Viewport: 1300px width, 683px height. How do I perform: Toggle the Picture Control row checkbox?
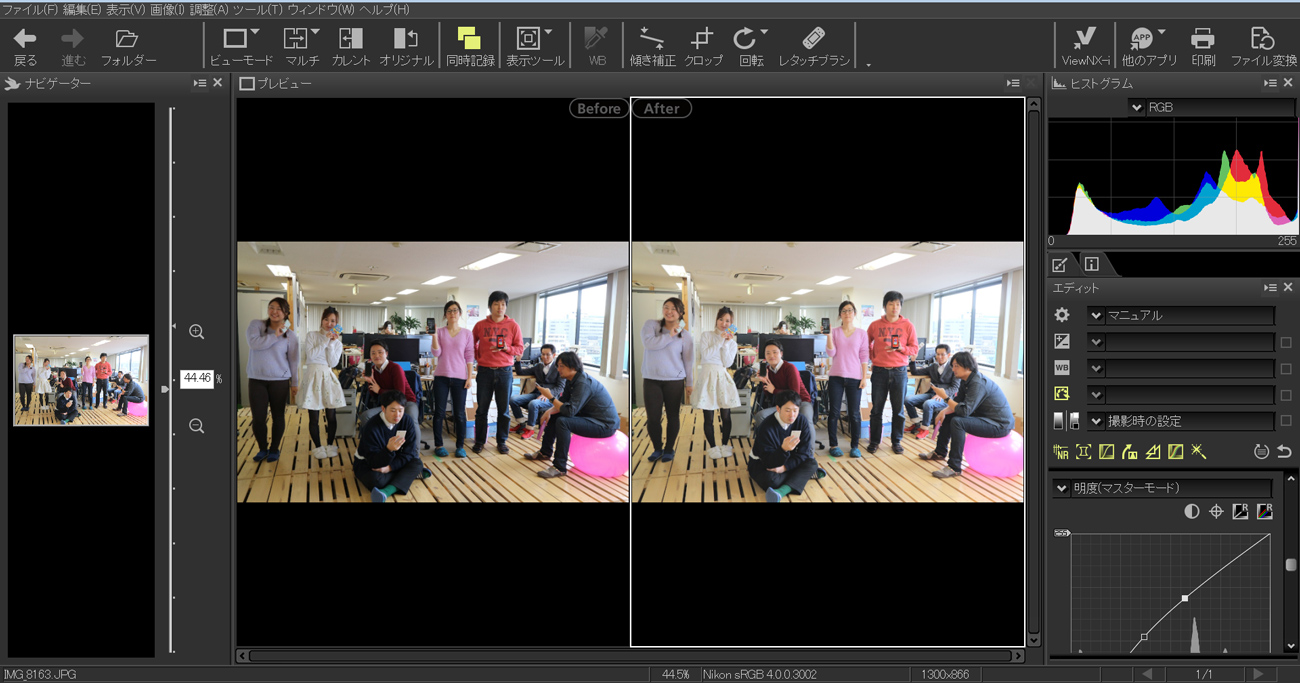(x=1286, y=395)
